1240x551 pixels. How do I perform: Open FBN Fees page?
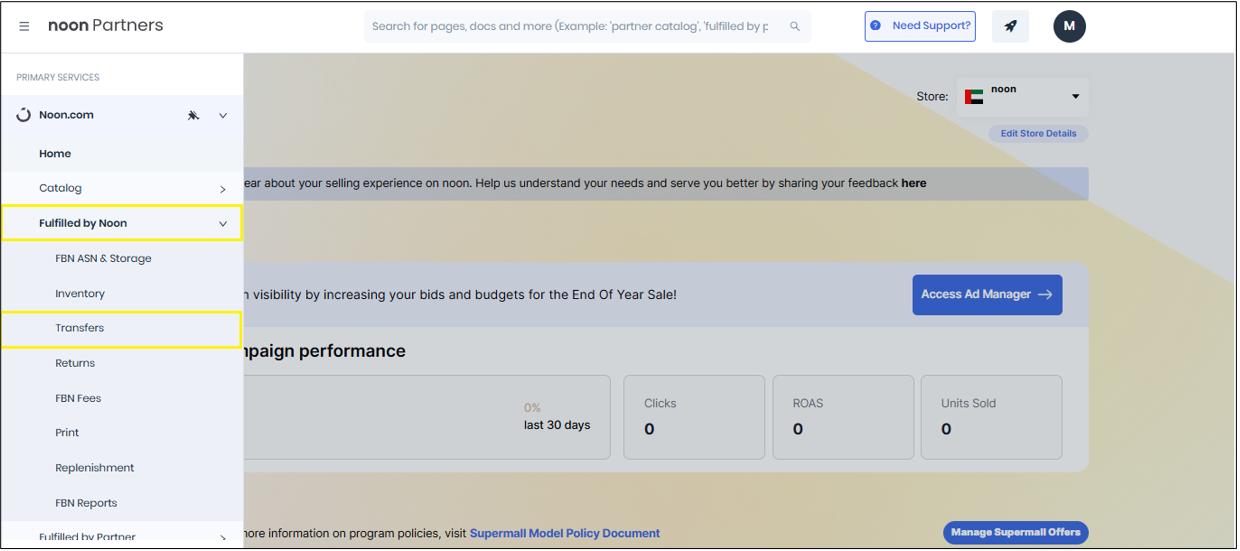(x=78, y=398)
